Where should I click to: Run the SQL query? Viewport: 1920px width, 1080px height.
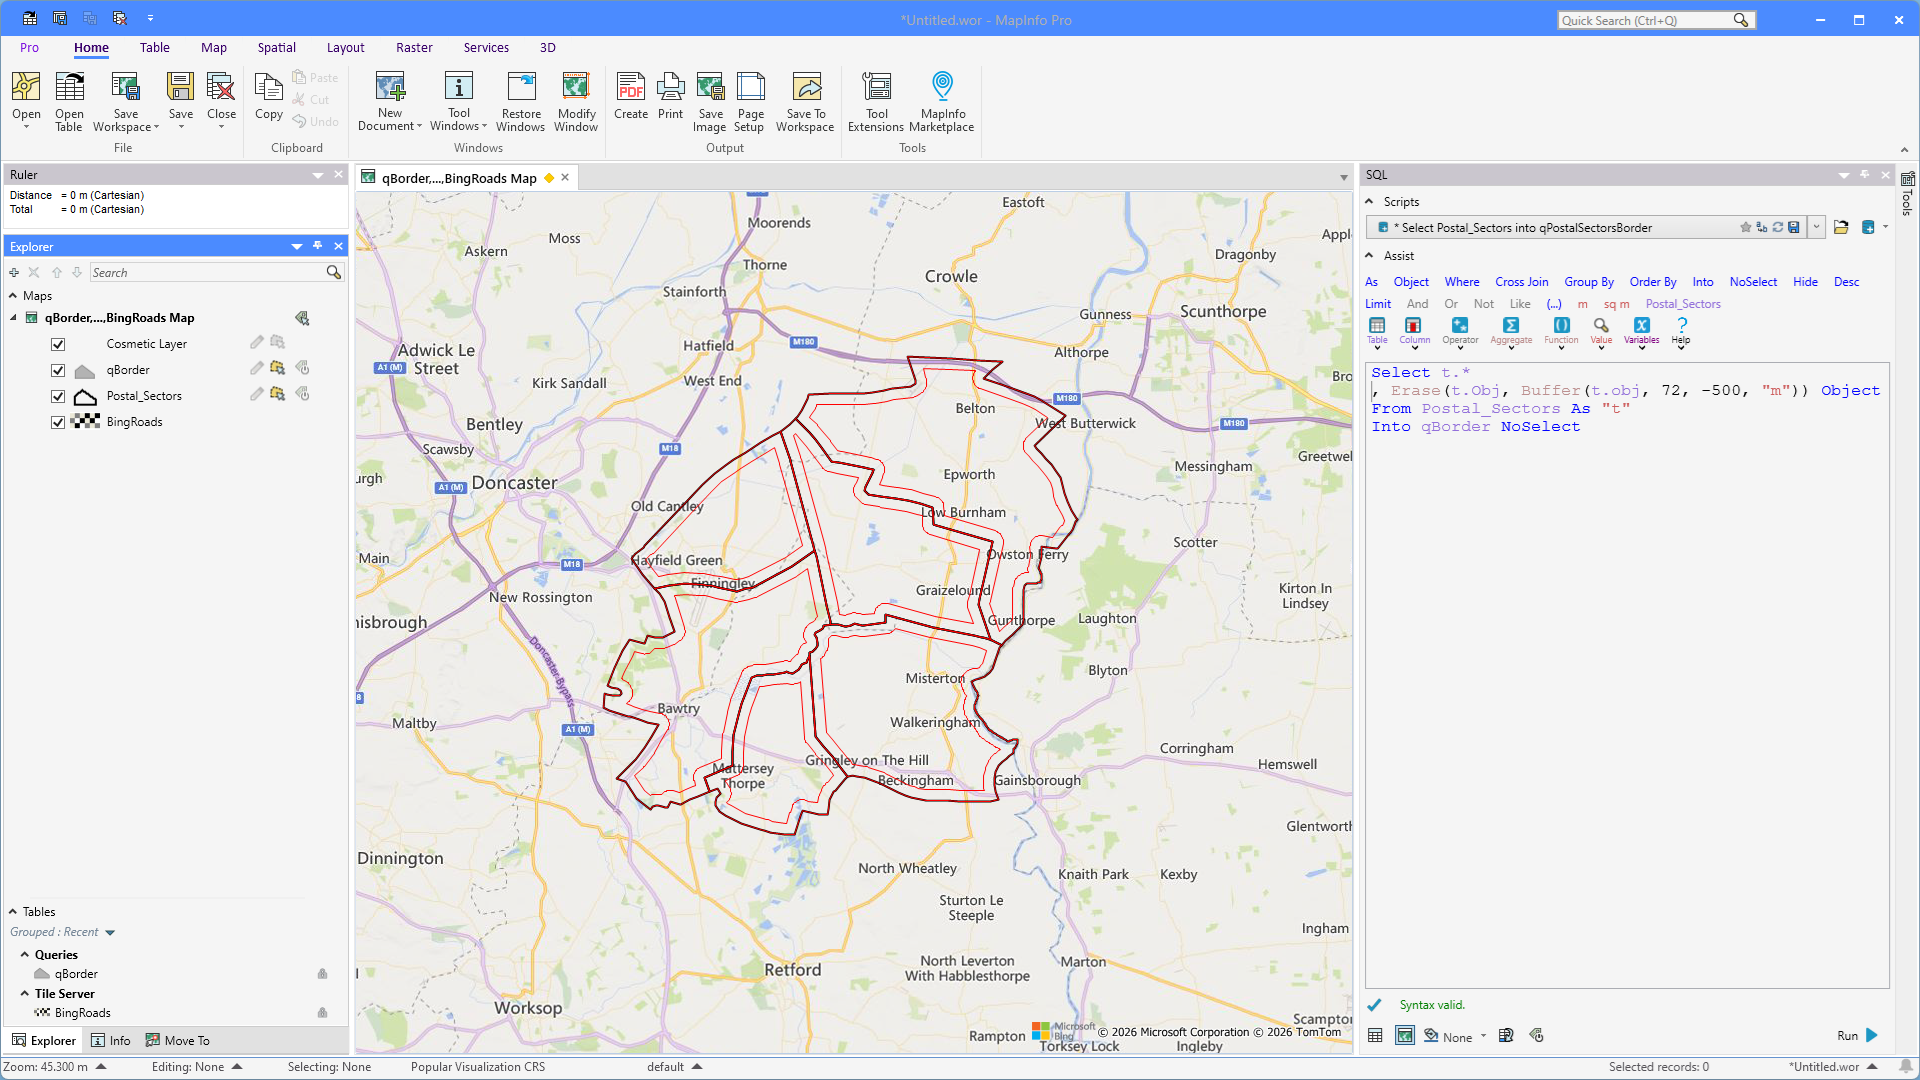1871,1036
